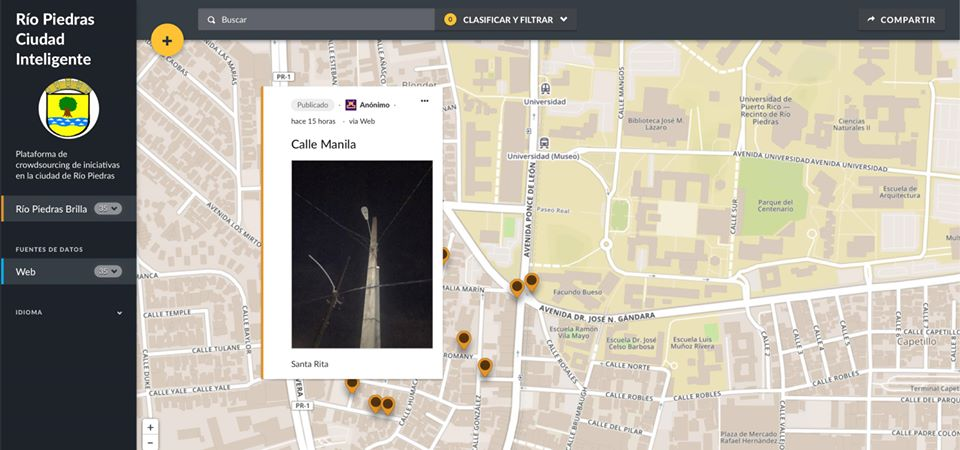This screenshot has width=960, height=450.
Task: Click the Universidad (Museo) station icon
Action: click(544, 143)
